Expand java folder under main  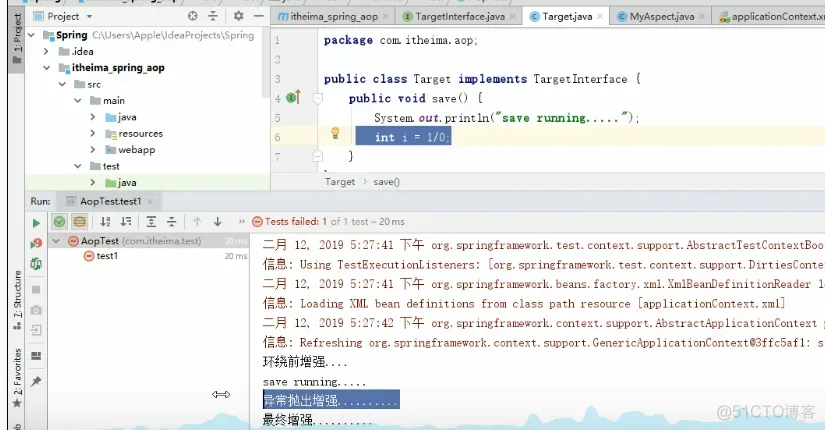point(93,117)
